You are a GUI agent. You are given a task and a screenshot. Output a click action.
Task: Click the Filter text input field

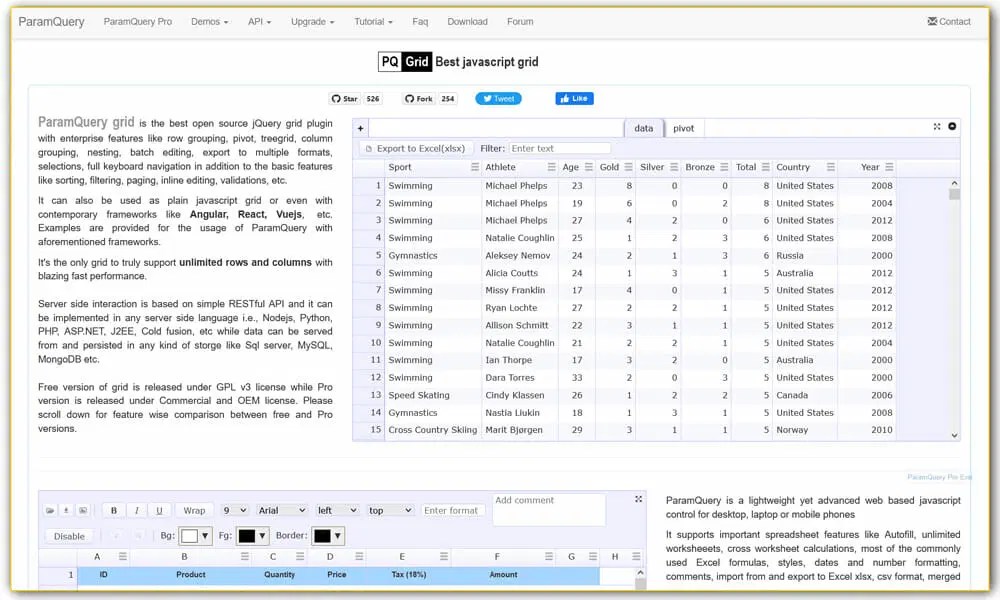click(560, 147)
